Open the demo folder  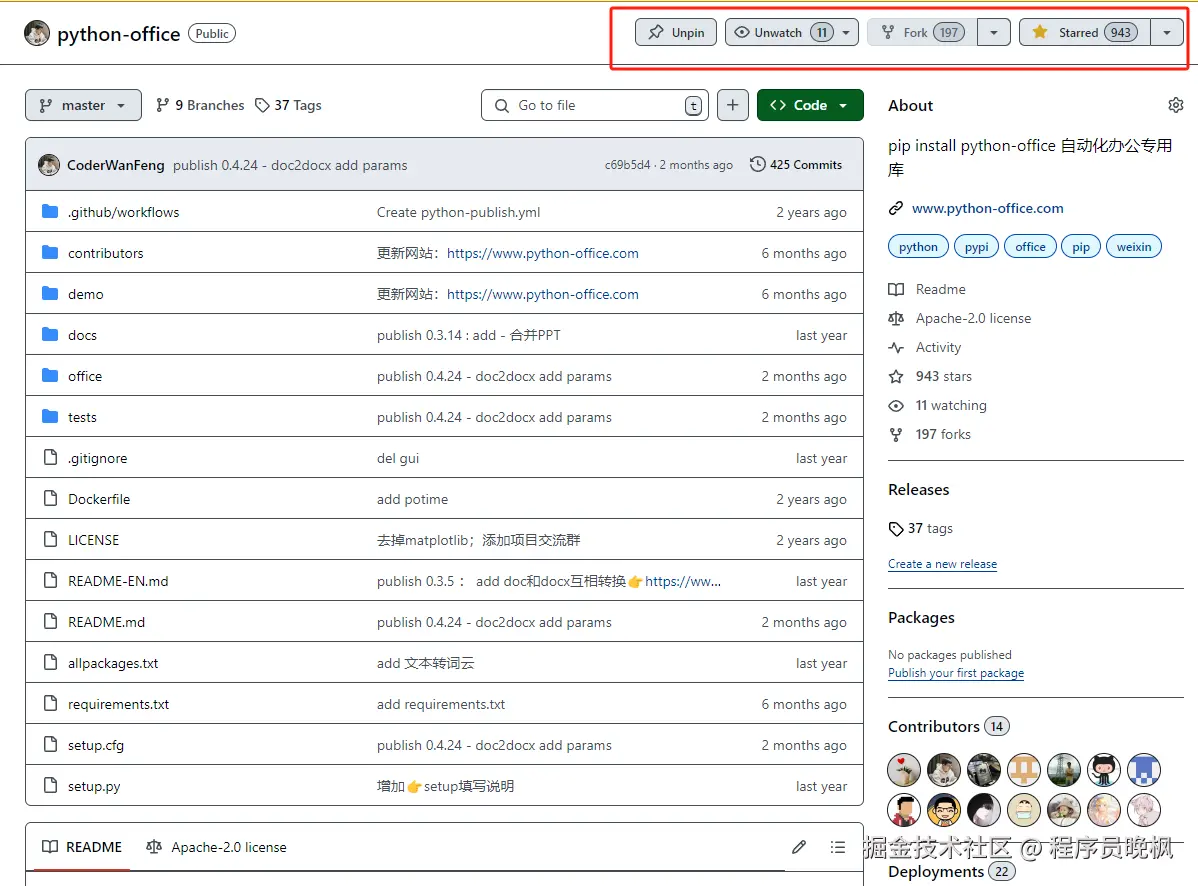tap(86, 294)
